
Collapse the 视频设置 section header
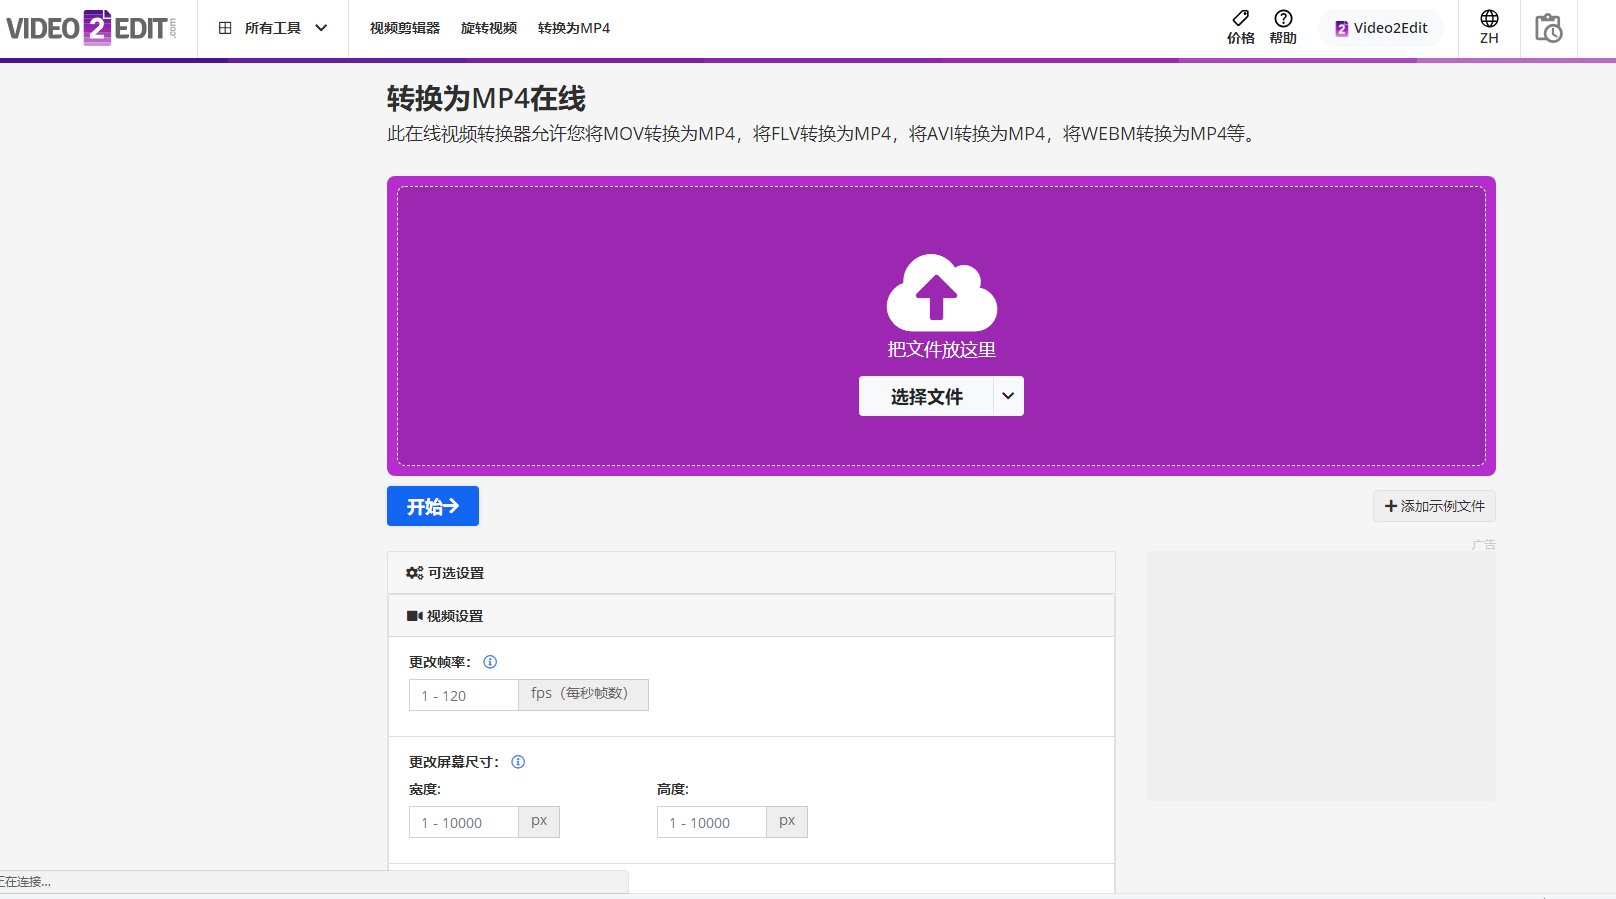pos(751,616)
